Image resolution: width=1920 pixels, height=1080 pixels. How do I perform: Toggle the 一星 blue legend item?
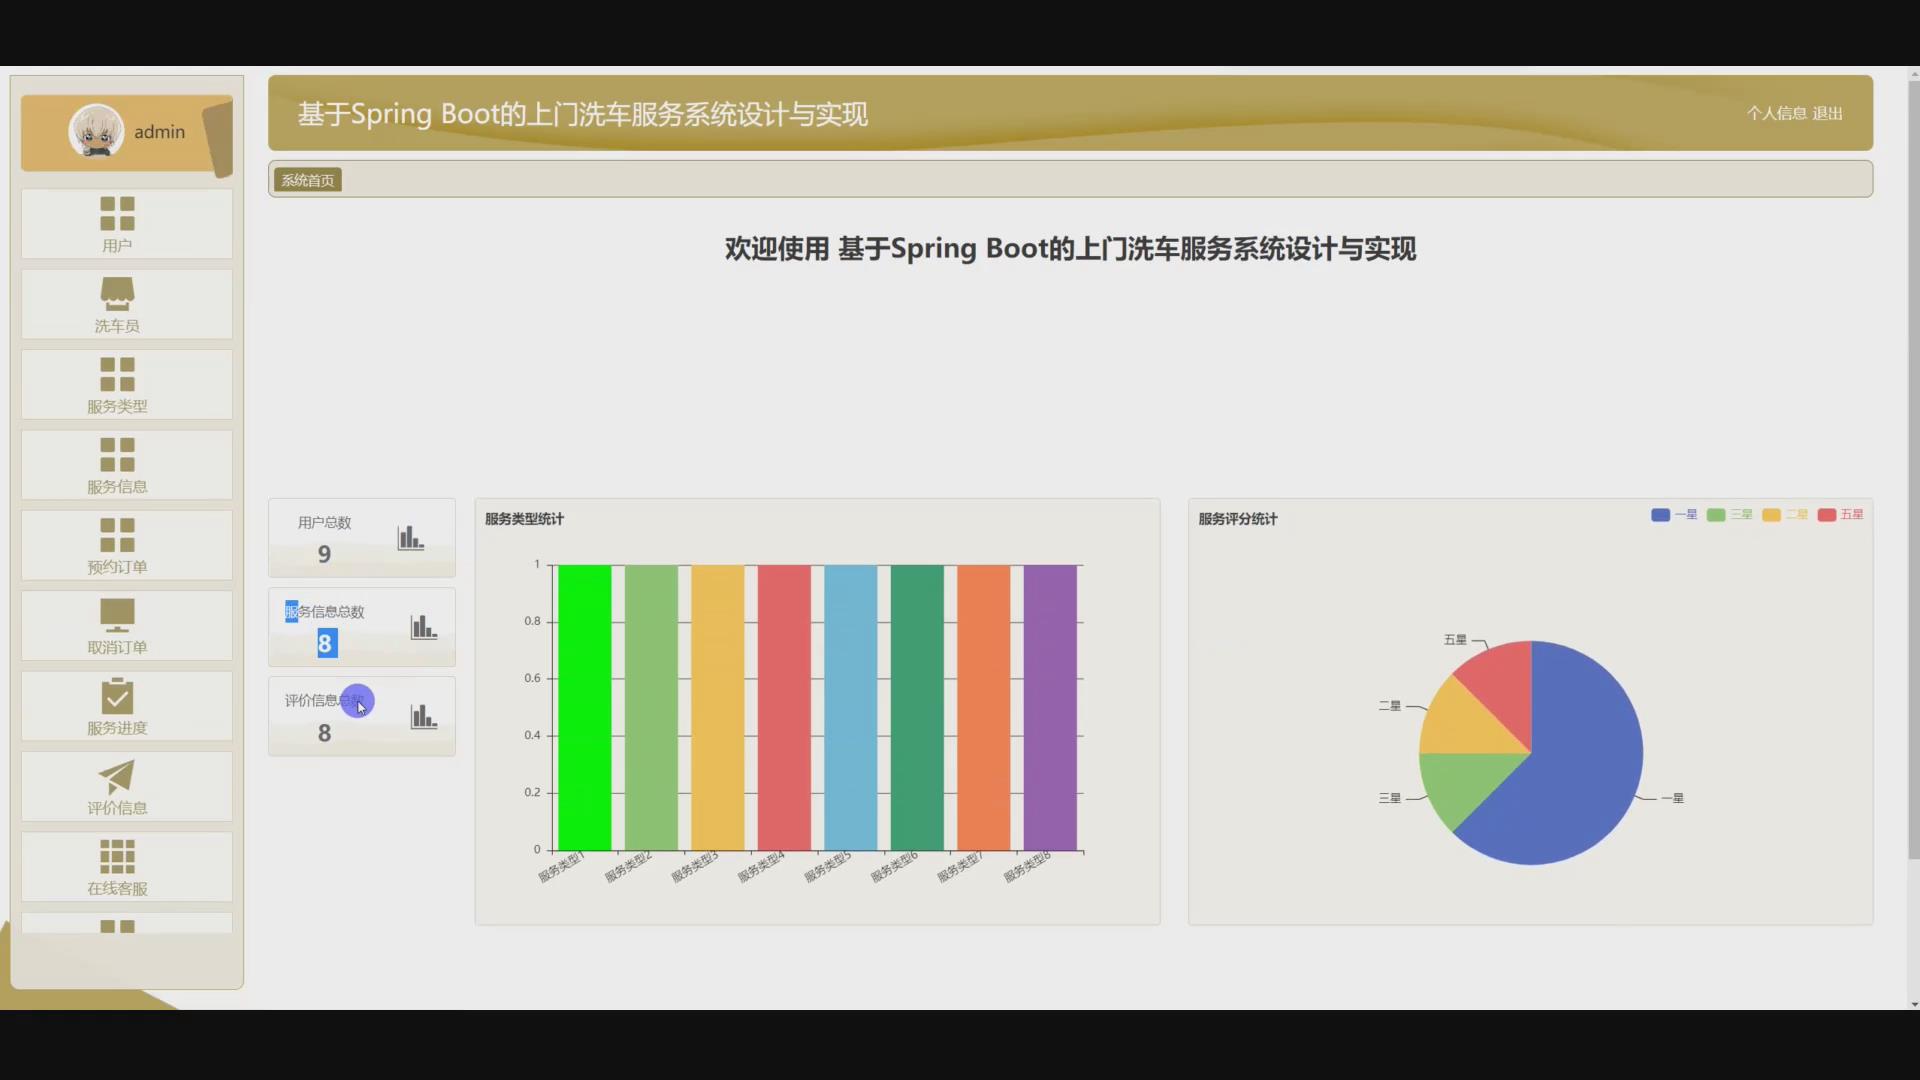click(1660, 515)
